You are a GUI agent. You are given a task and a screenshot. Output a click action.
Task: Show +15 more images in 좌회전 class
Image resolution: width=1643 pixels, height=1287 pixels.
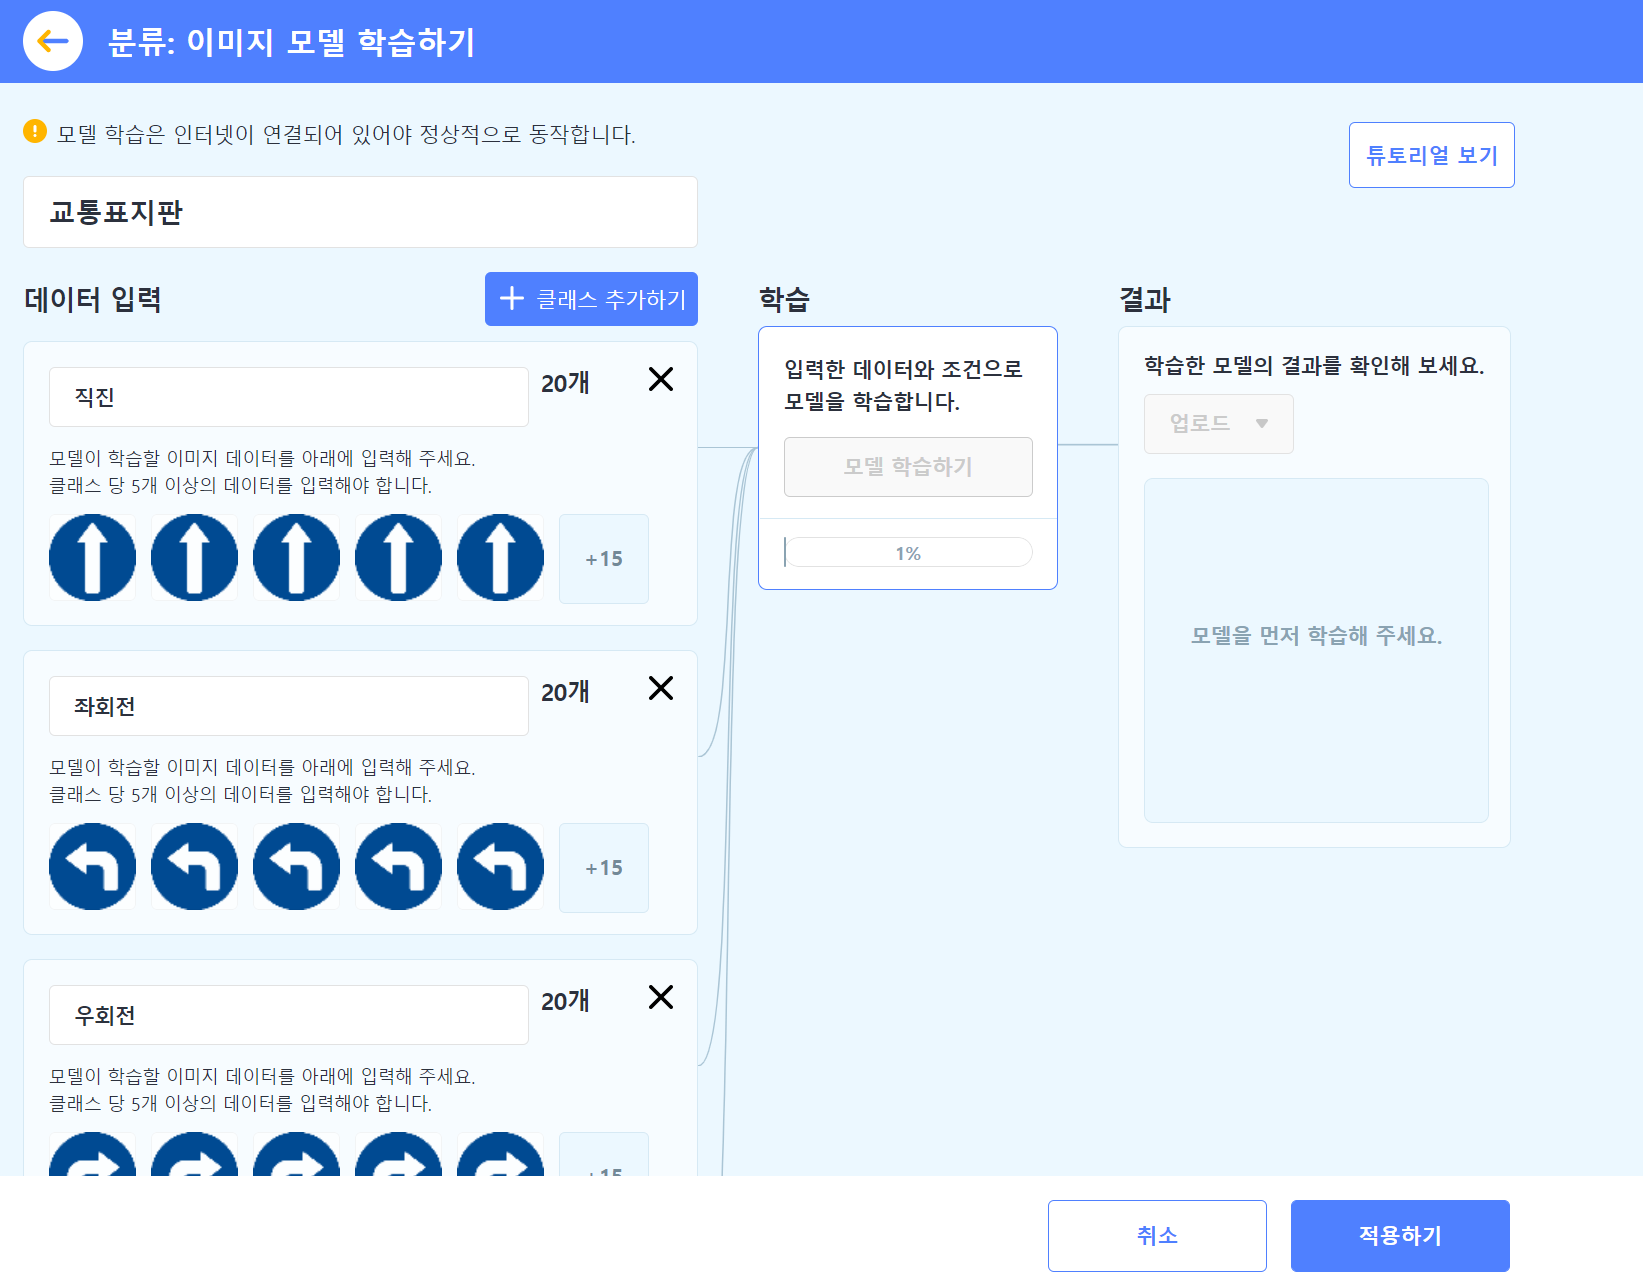(x=604, y=868)
